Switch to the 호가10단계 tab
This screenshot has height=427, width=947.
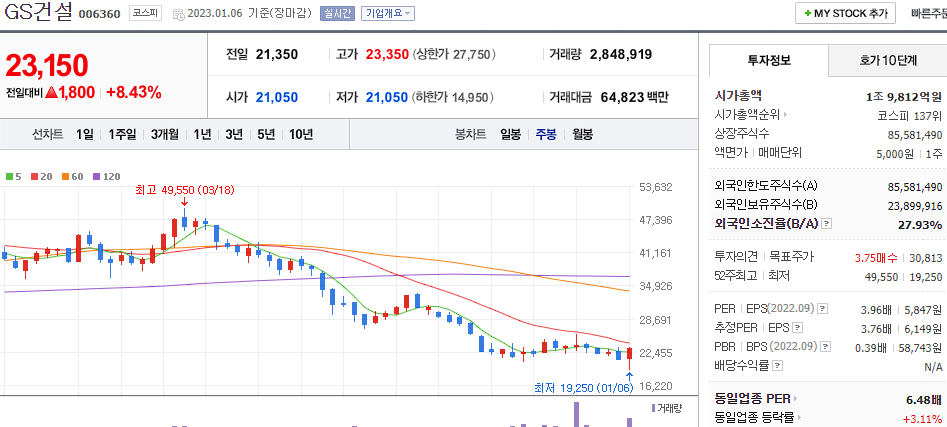tap(888, 60)
